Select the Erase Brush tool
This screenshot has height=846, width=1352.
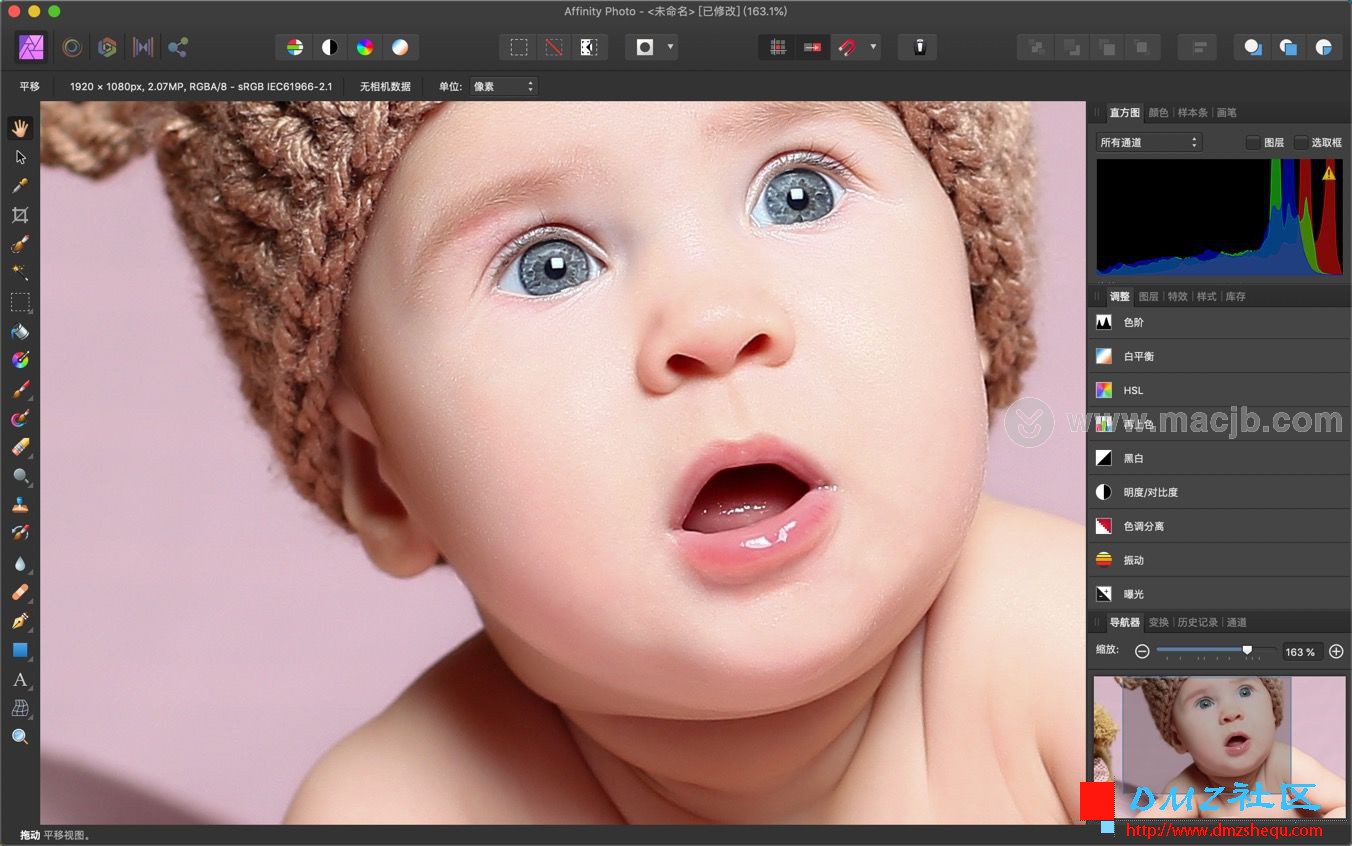[20, 447]
